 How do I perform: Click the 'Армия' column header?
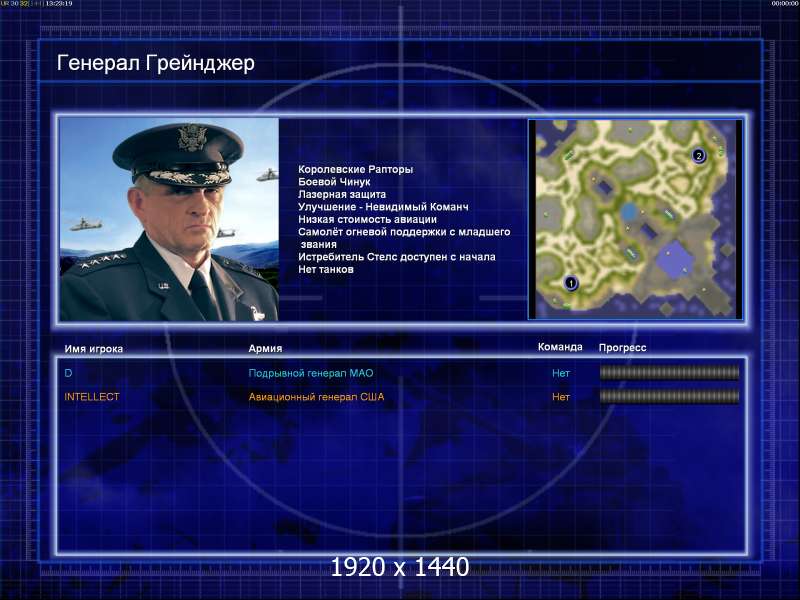coord(265,348)
